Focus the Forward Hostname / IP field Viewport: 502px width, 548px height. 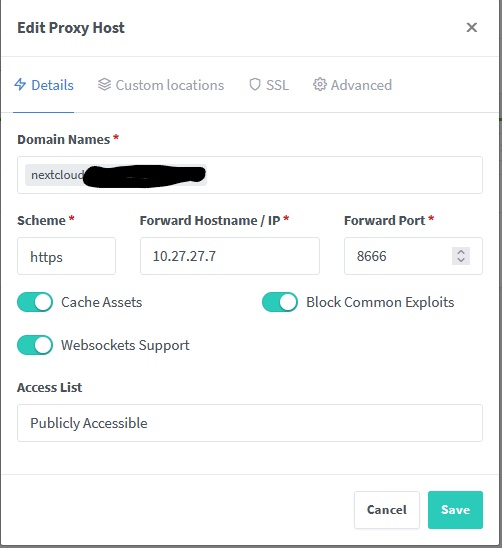tap(230, 256)
